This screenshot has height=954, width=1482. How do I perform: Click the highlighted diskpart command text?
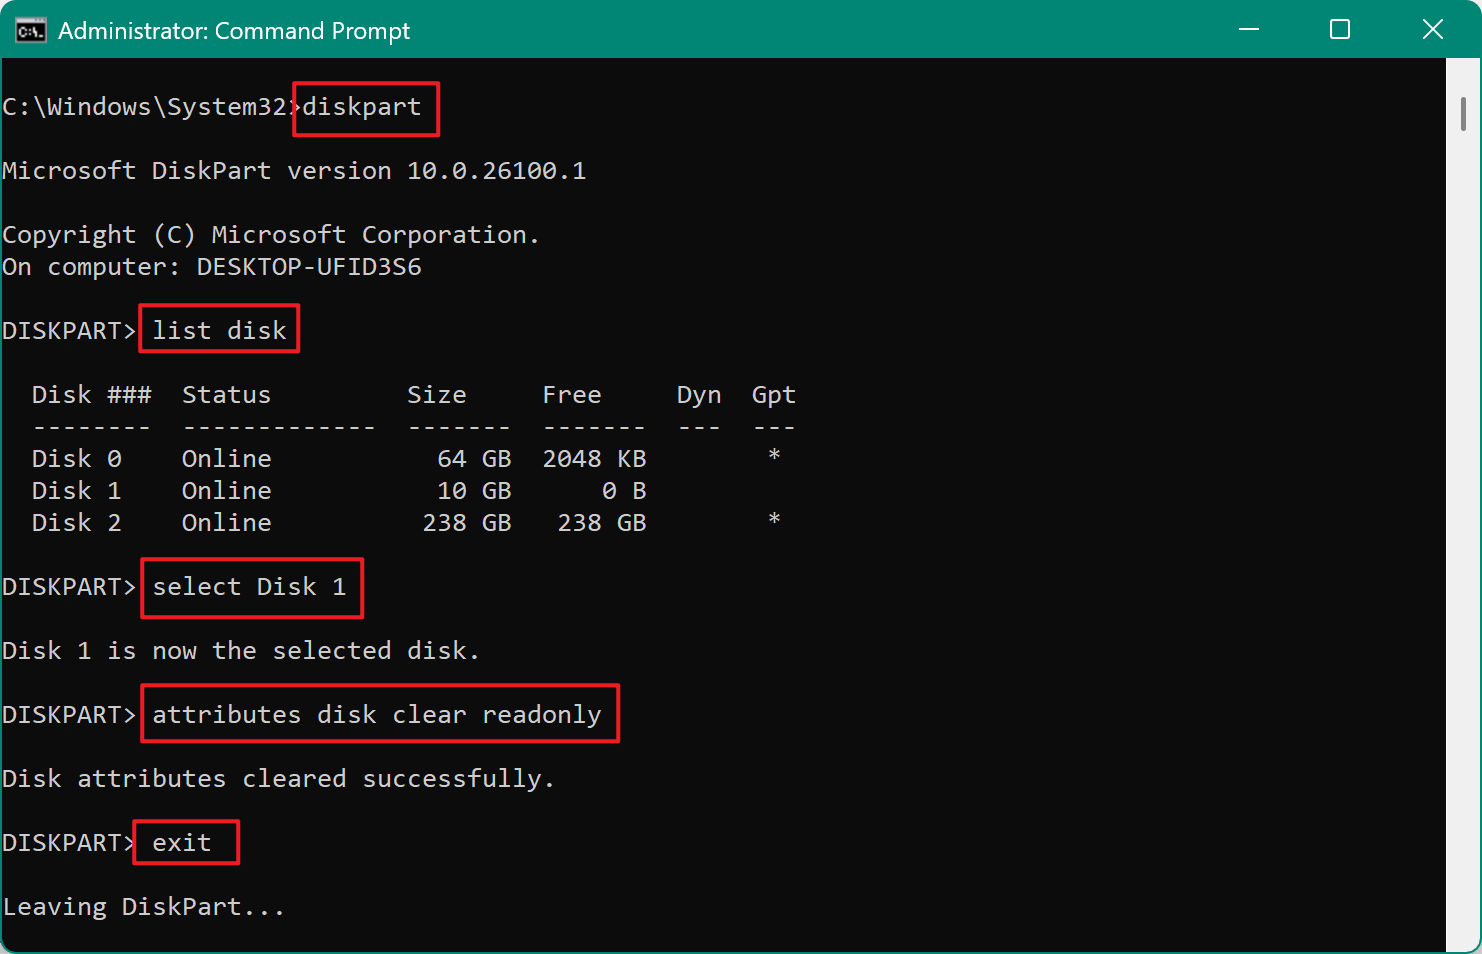click(x=364, y=108)
